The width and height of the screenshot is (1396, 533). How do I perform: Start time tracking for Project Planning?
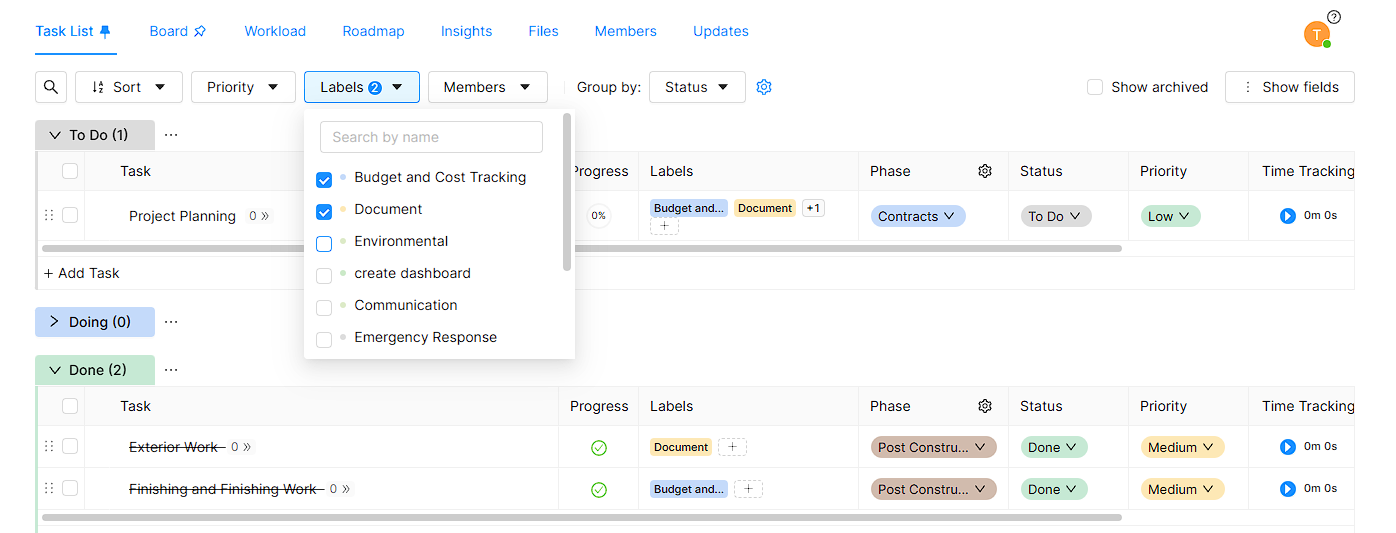pos(1287,216)
